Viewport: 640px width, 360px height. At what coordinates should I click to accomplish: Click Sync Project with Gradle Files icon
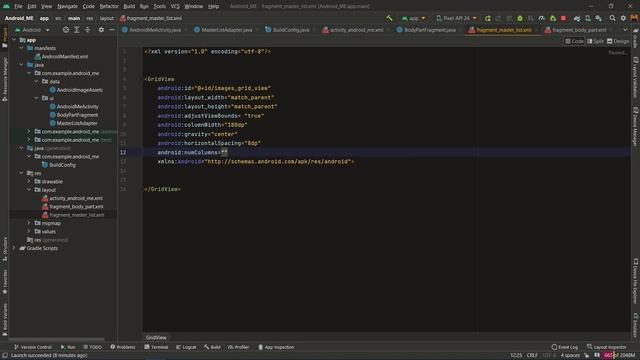(577, 18)
